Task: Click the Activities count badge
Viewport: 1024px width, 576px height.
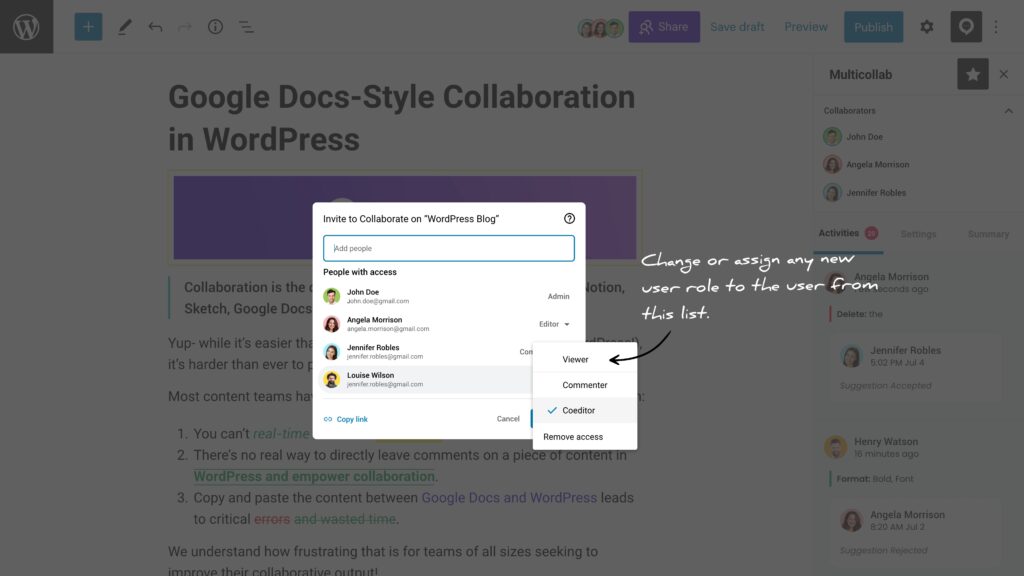Action: coord(871,233)
